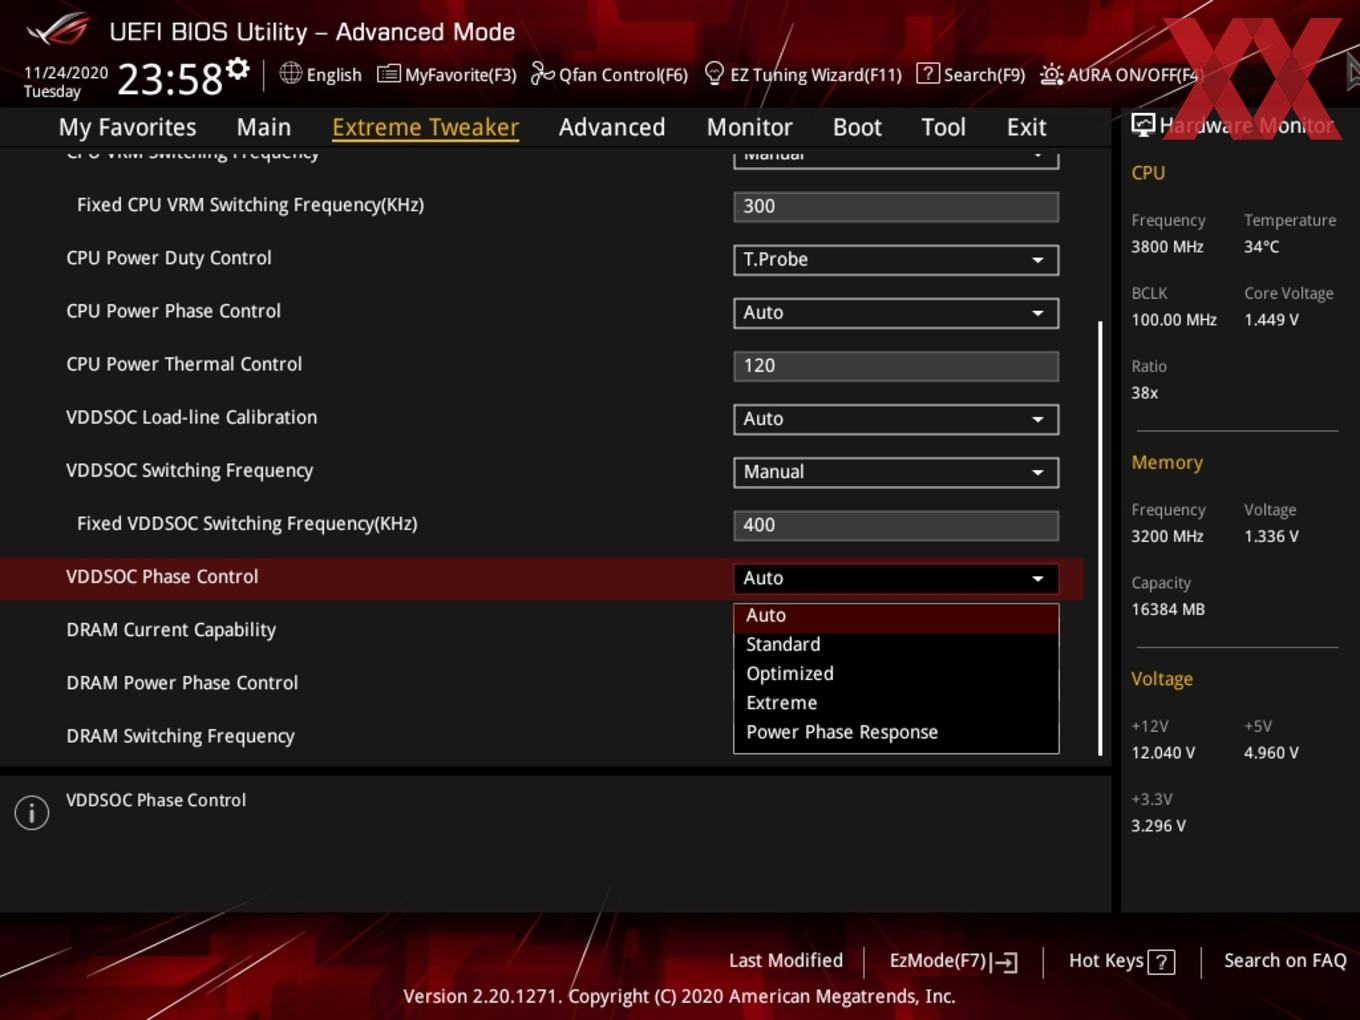1360x1020 pixels.
Task: Select VDDSOC Load-line Calibration label
Action: point(191,417)
